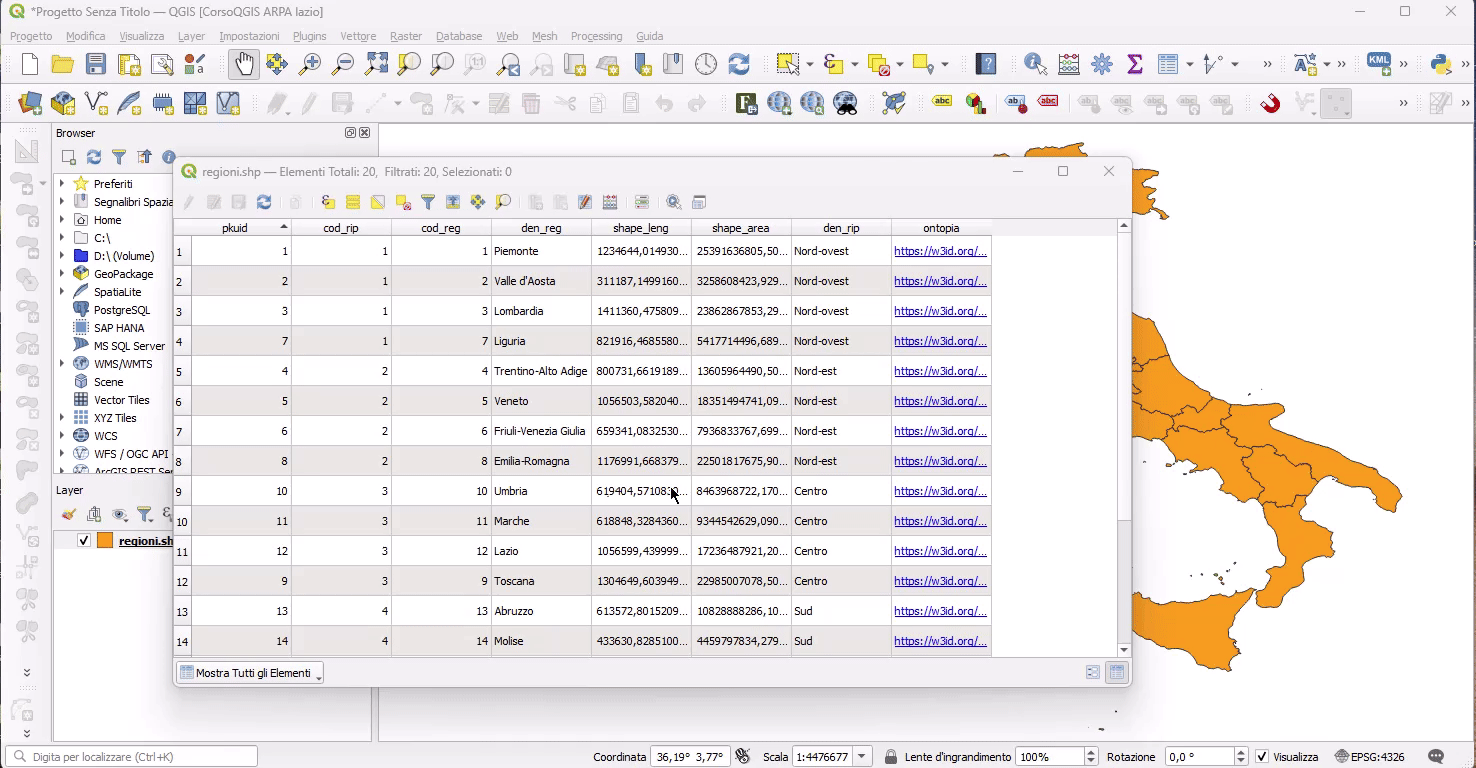Switch attribute table to form view

click(x=1093, y=673)
